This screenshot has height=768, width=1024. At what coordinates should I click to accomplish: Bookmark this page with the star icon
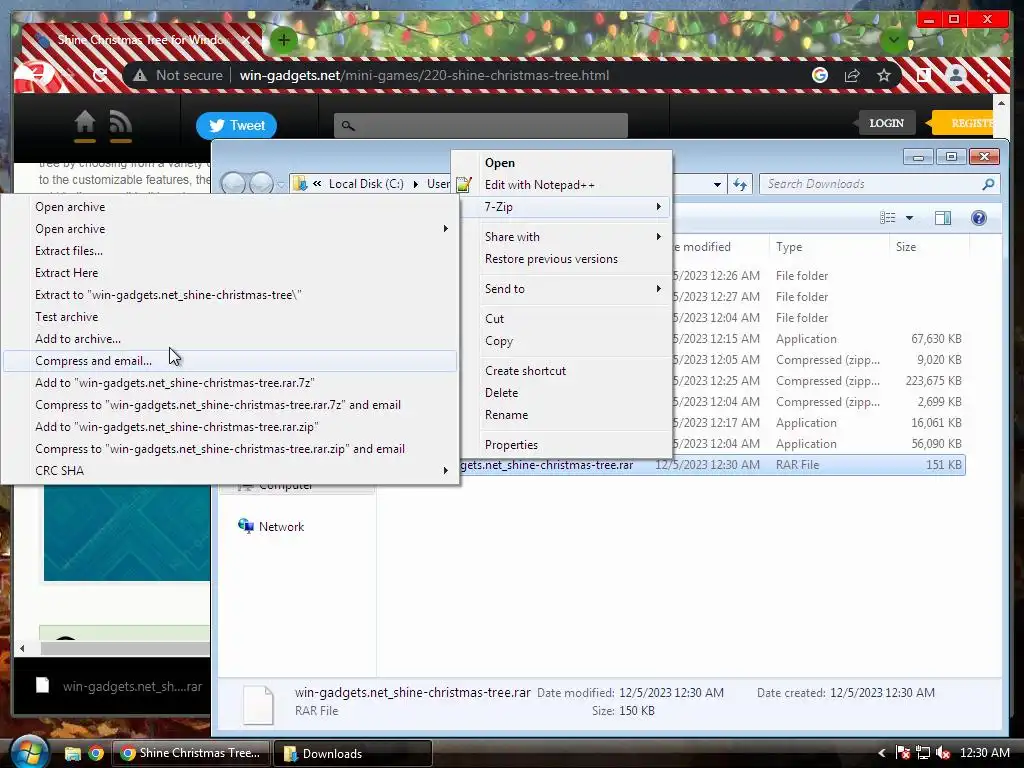[884, 75]
